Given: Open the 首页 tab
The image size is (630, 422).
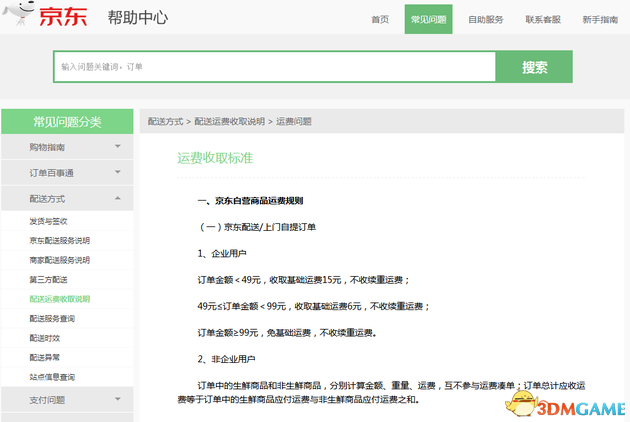Looking at the screenshot, I should [x=380, y=19].
